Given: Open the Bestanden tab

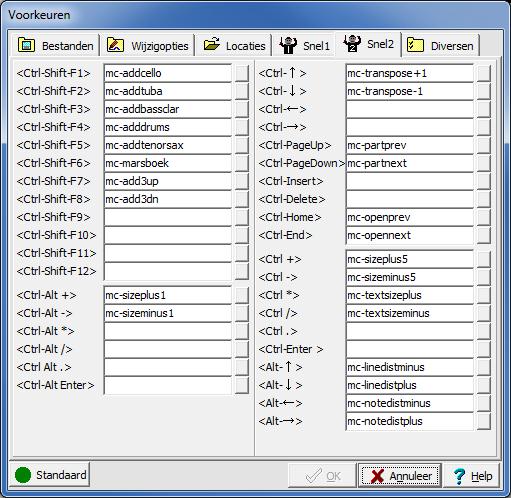Looking at the screenshot, I should pos(56,45).
